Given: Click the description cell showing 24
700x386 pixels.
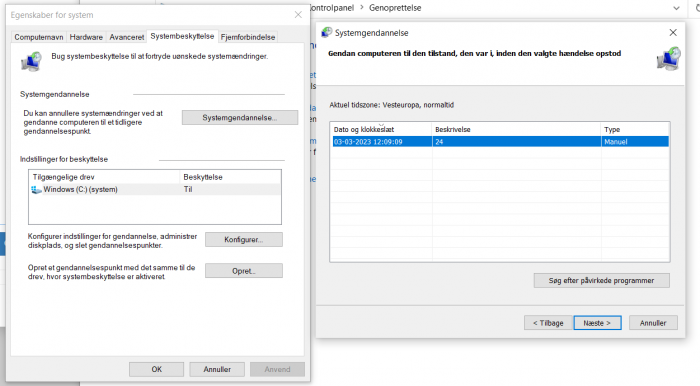Looking at the screenshot, I should point(517,142).
